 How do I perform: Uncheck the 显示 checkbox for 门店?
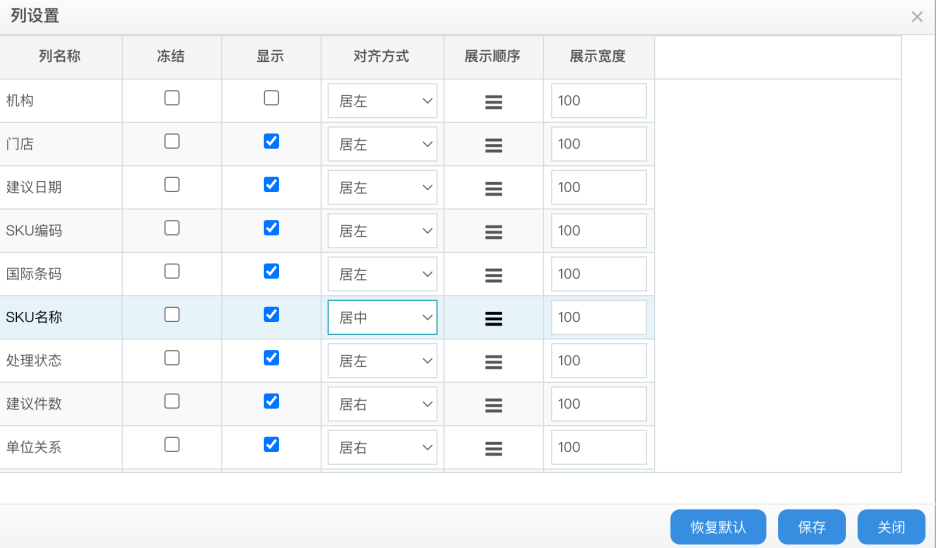point(272,141)
